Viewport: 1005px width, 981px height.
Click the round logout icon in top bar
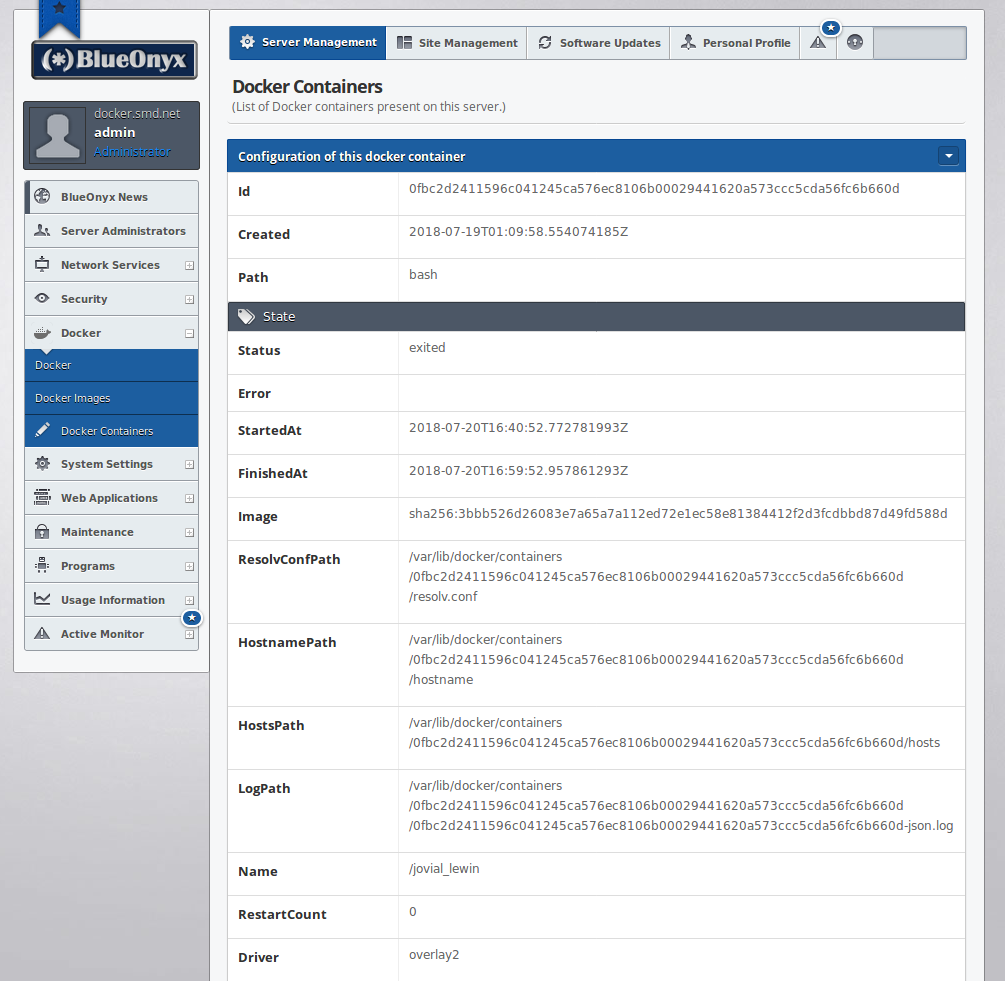[x=854, y=42]
